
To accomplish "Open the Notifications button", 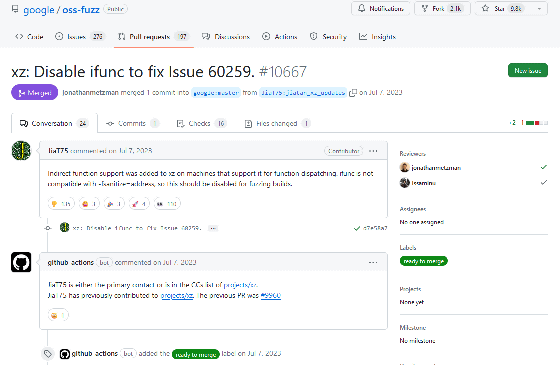I will tap(381, 9).
